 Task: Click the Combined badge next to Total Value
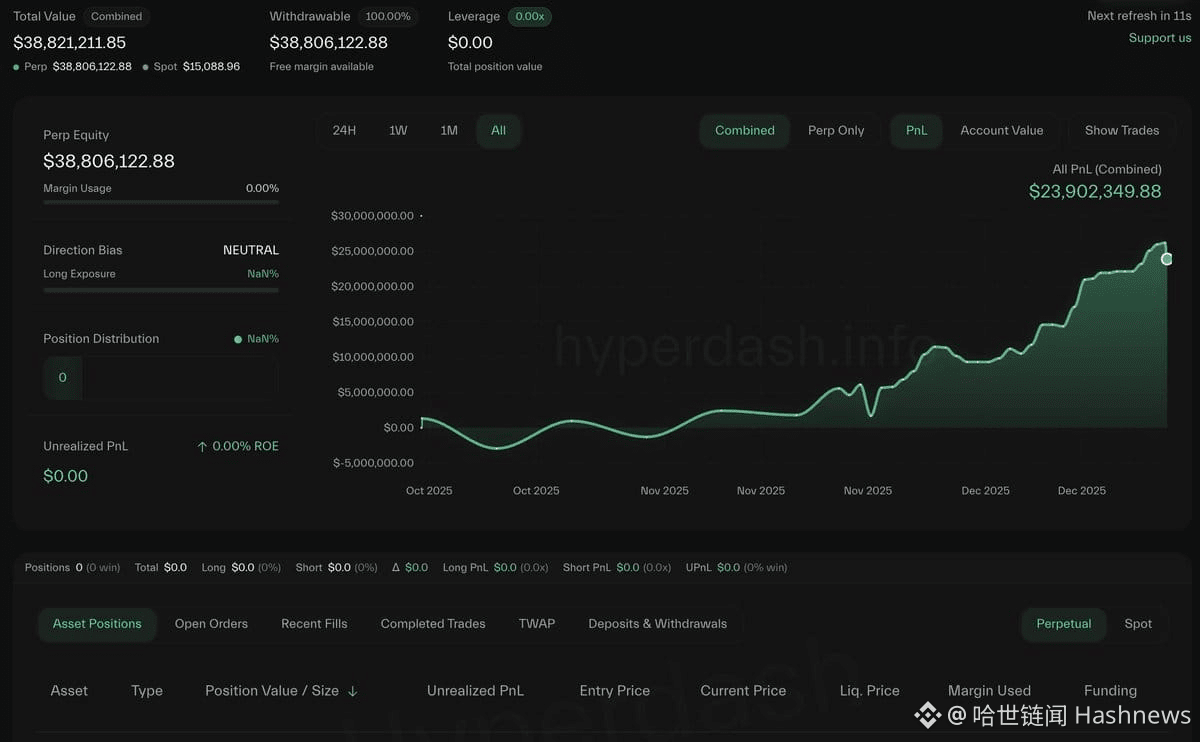point(116,16)
